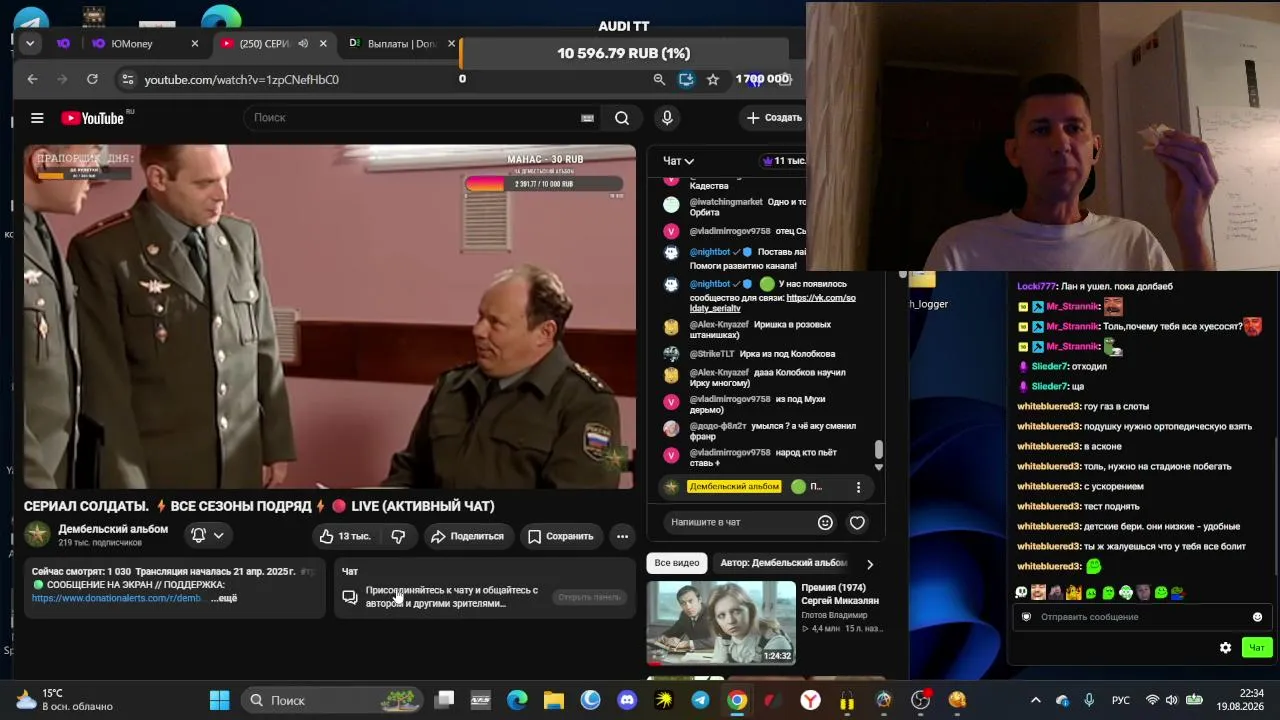
Task: Close the YouTube video tab
Action: (x=323, y=44)
